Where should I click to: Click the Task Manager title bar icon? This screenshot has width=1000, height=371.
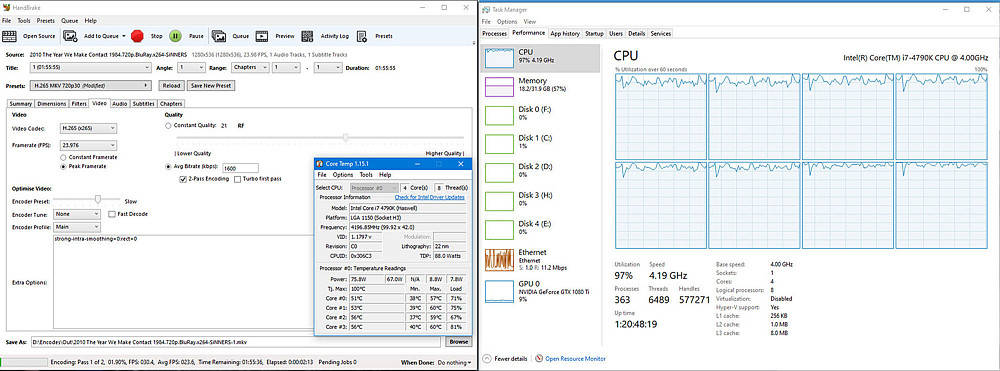pos(487,9)
